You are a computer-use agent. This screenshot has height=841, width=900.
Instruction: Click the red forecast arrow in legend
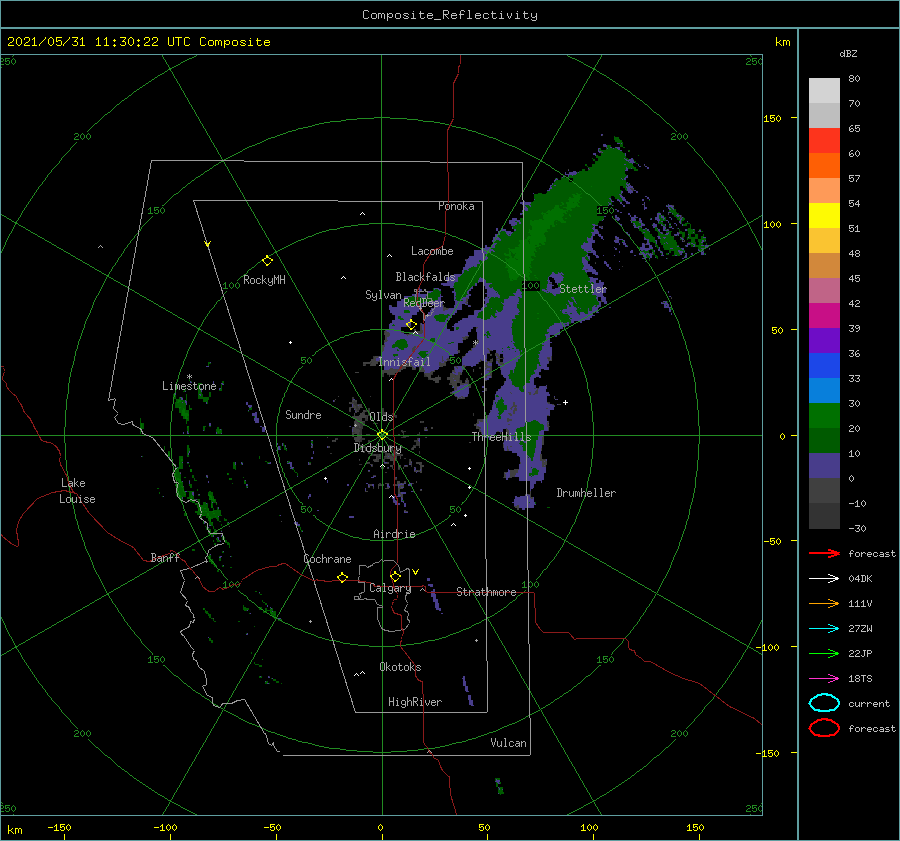pos(824,553)
